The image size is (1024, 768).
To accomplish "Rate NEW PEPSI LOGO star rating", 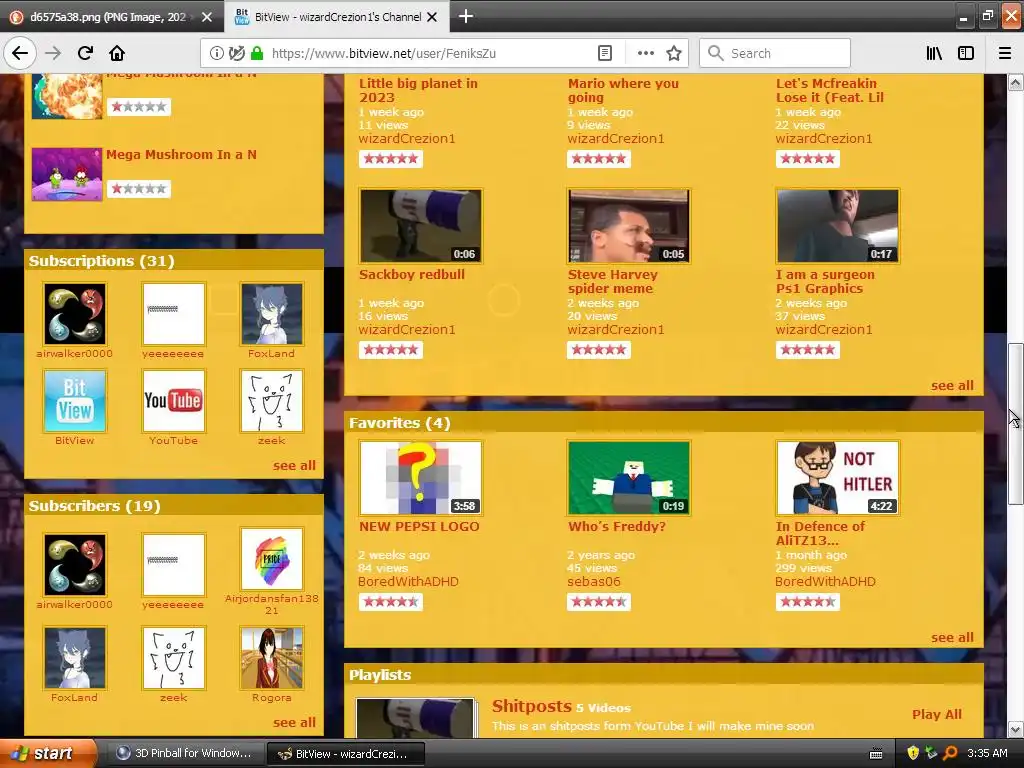I will click(x=391, y=602).
